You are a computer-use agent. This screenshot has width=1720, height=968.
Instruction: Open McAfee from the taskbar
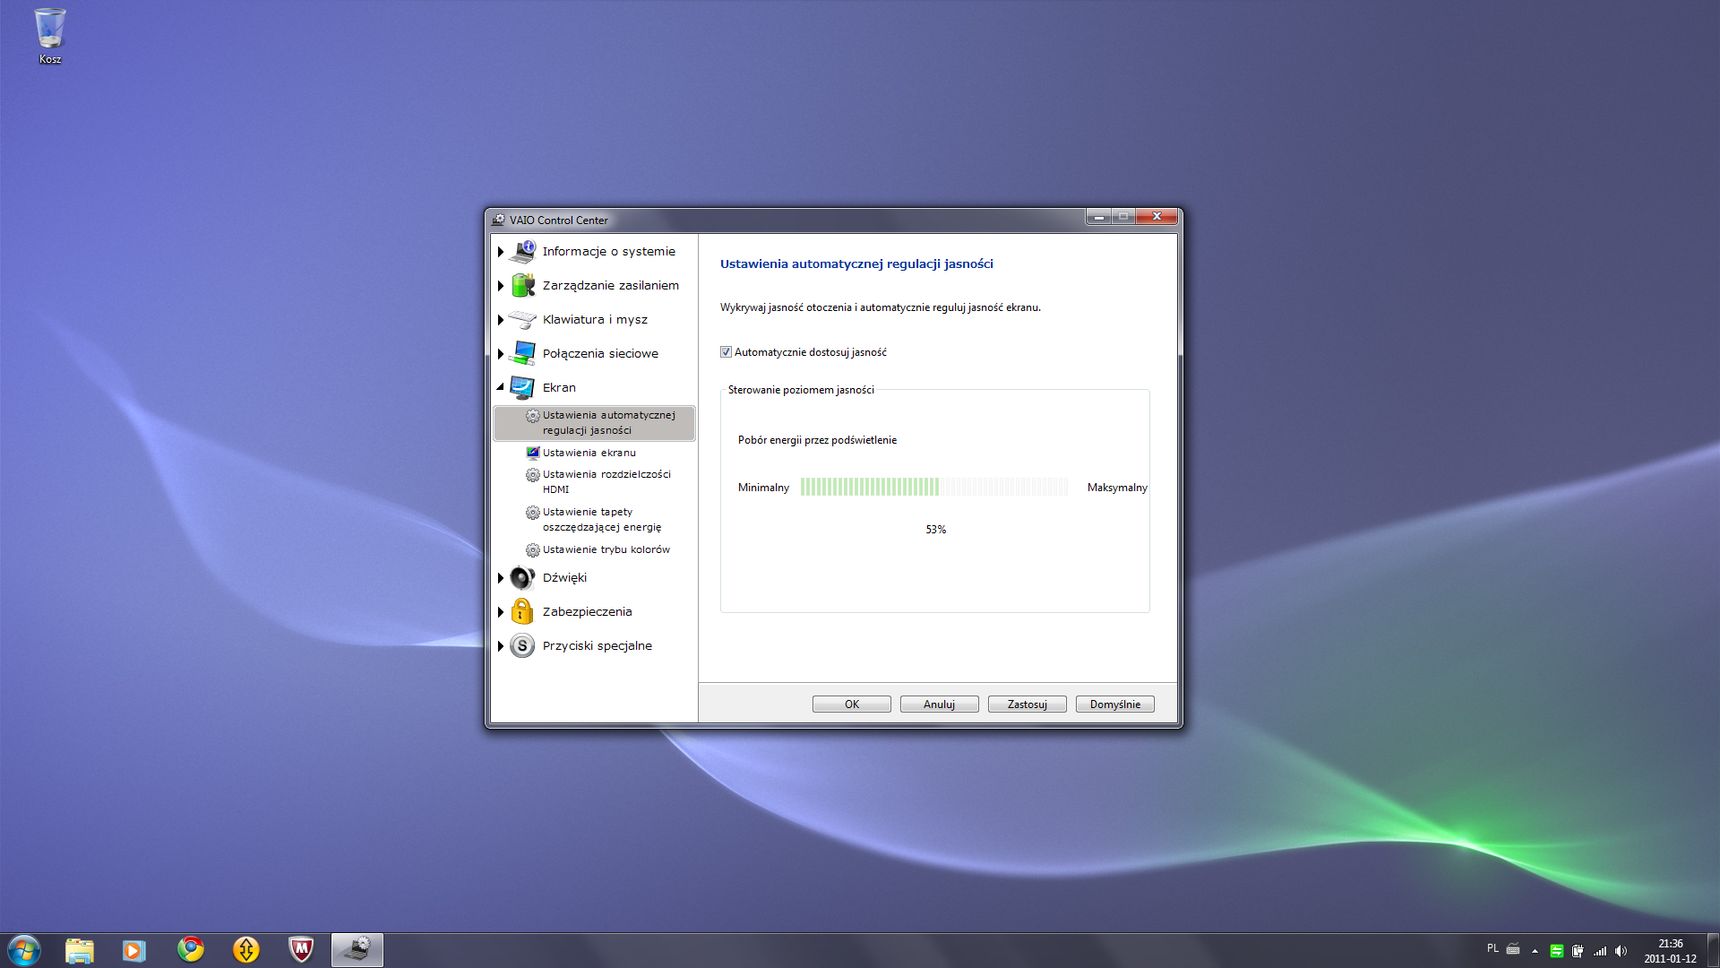[301, 950]
